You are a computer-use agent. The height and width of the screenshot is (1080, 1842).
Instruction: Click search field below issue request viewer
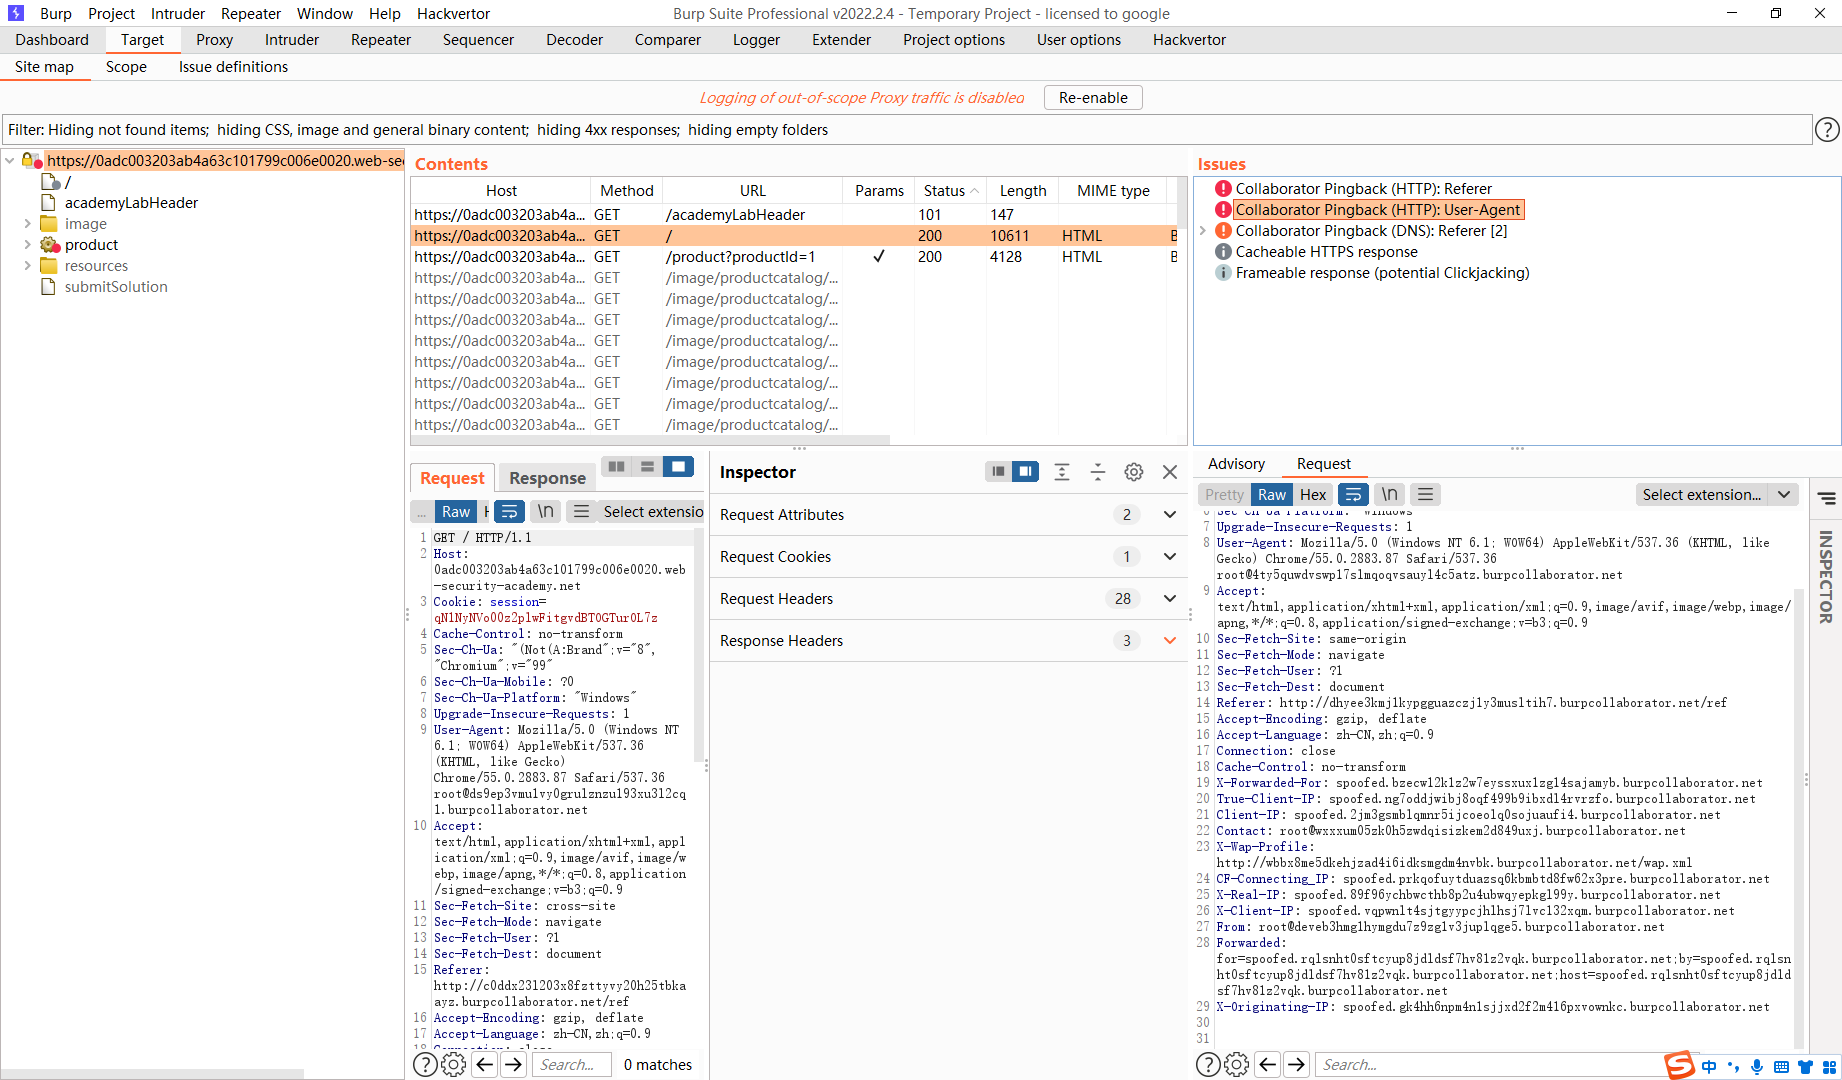(x=1490, y=1065)
